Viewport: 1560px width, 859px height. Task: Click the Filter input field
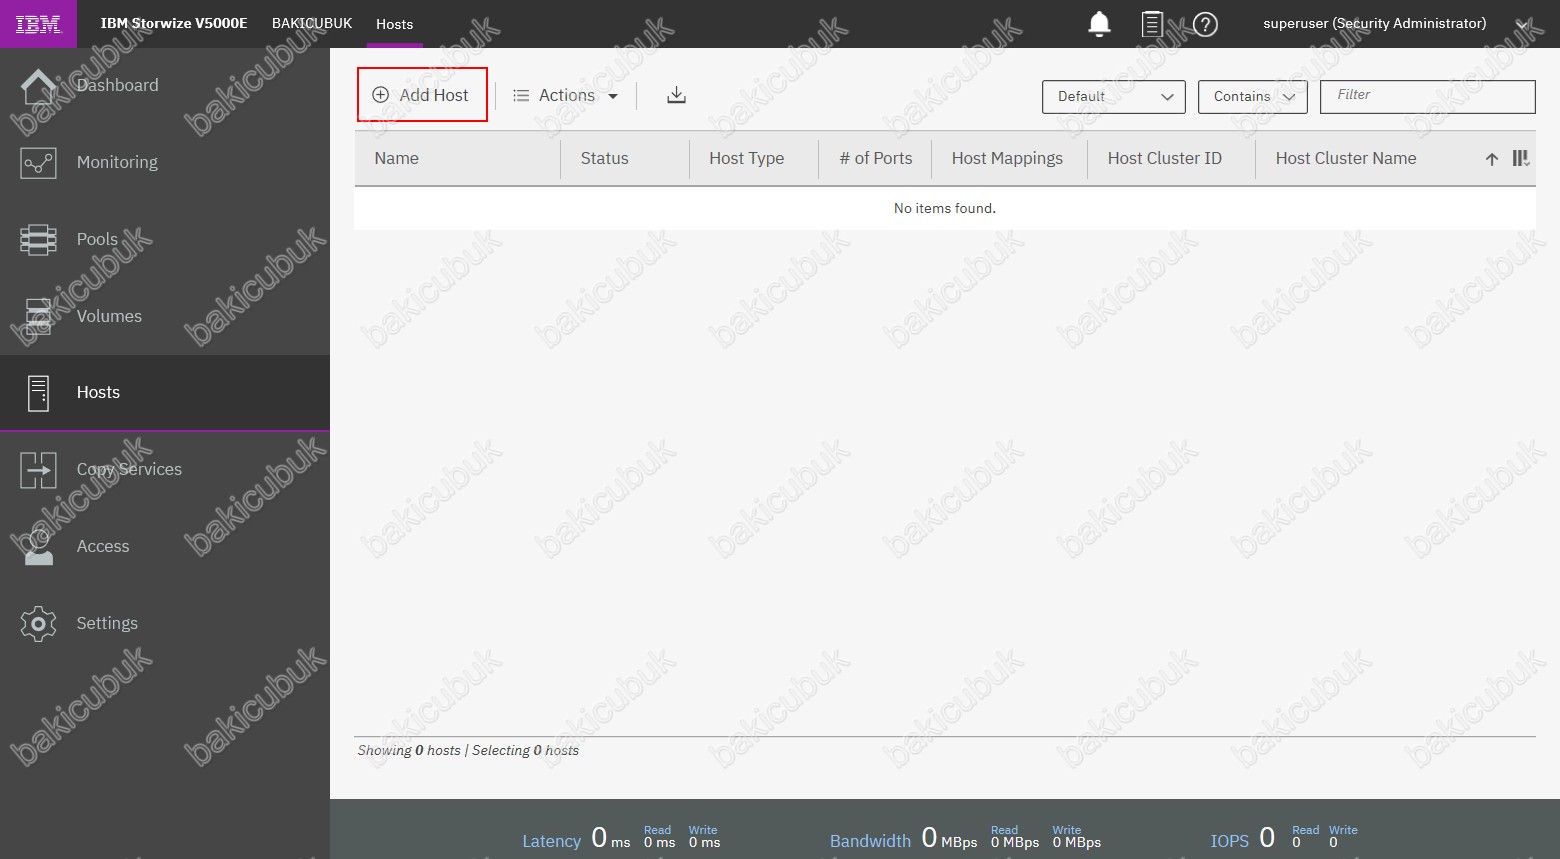click(x=1427, y=96)
